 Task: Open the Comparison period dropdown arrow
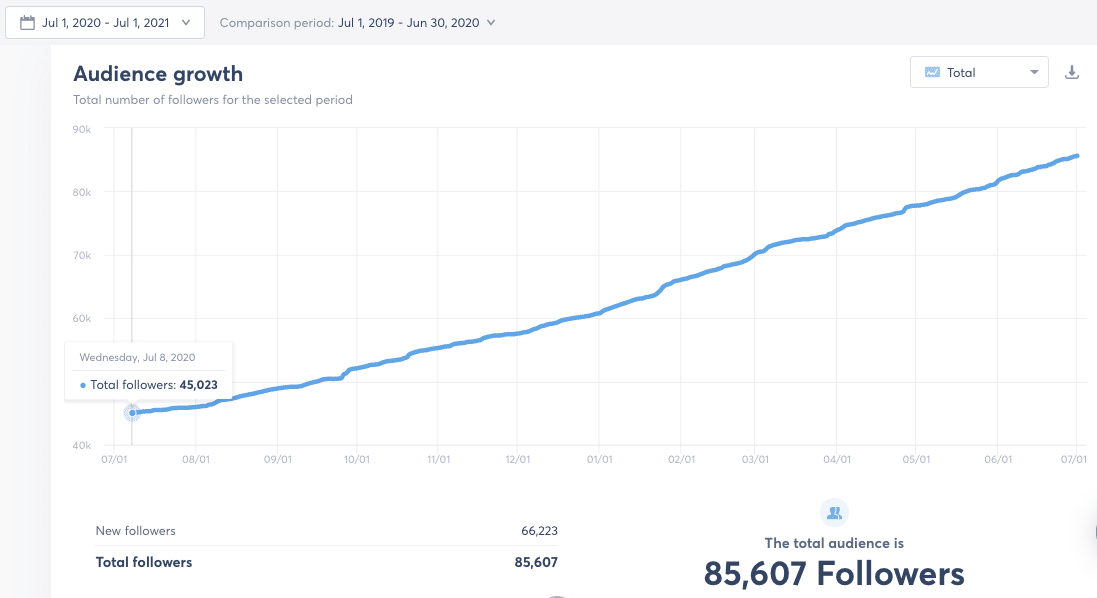[490, 22]
